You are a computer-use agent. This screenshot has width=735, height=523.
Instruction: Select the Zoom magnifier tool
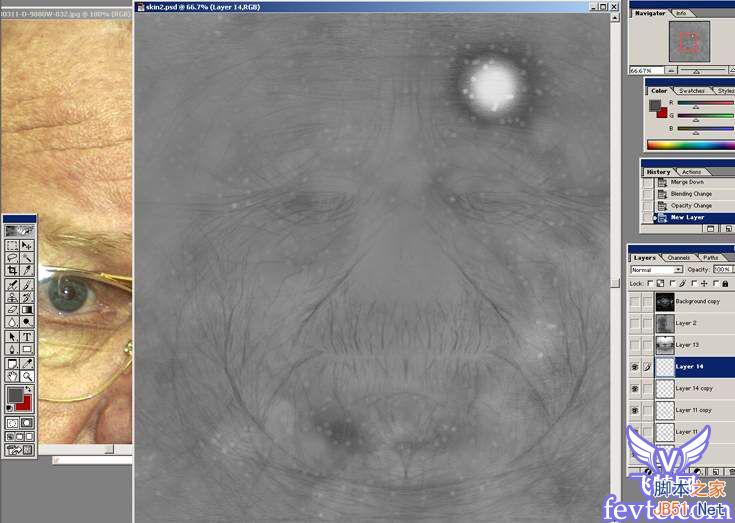tap(27, 376)
